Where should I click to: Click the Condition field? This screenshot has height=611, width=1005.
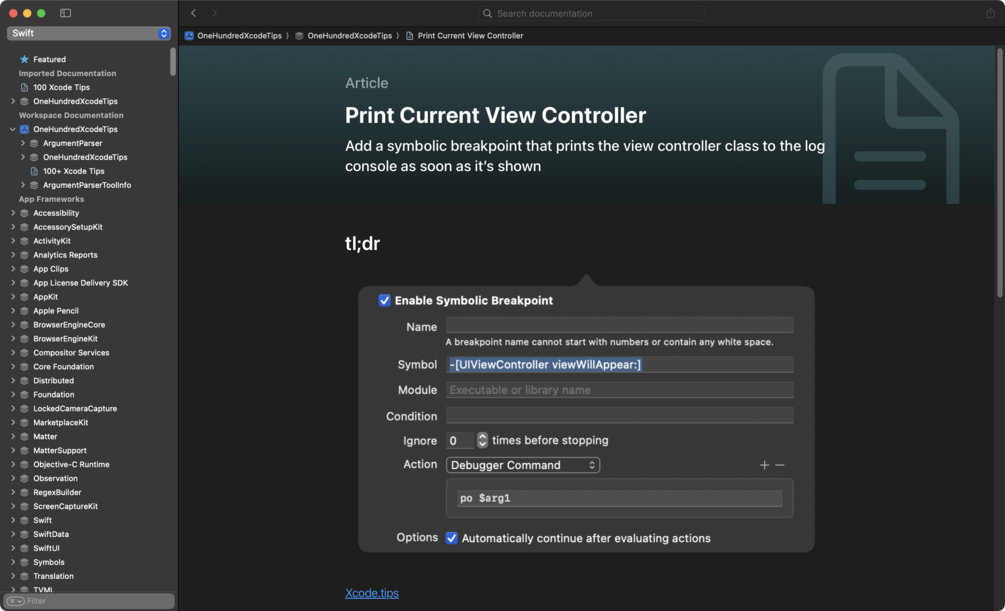[x=620, y=415]
